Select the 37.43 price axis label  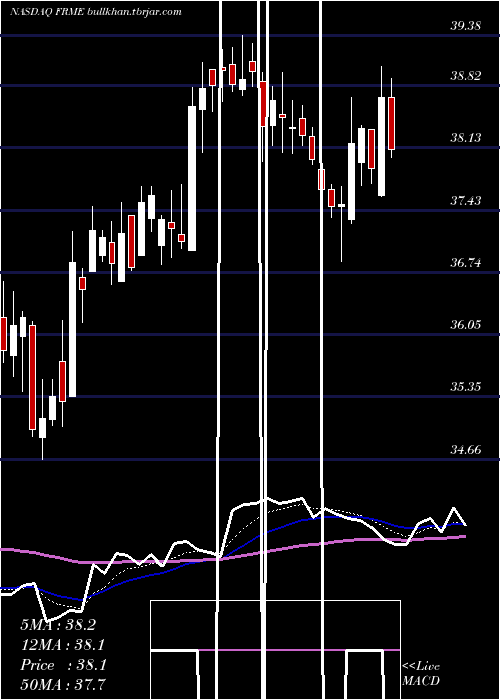465,200
